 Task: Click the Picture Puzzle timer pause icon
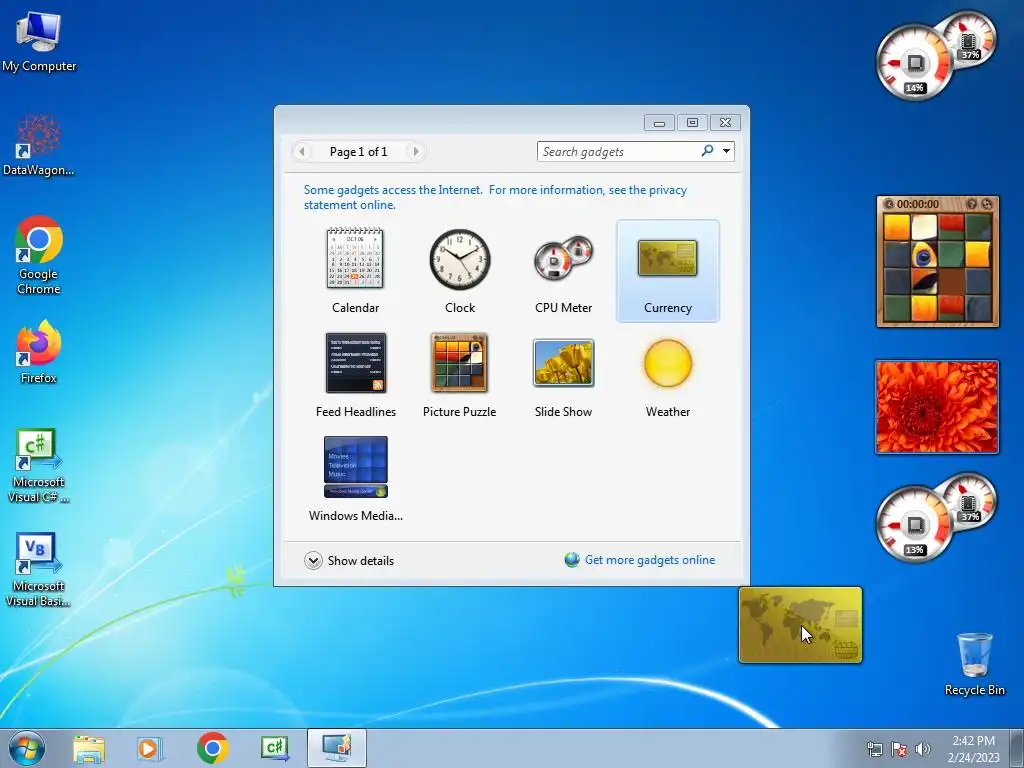[888, 204]
